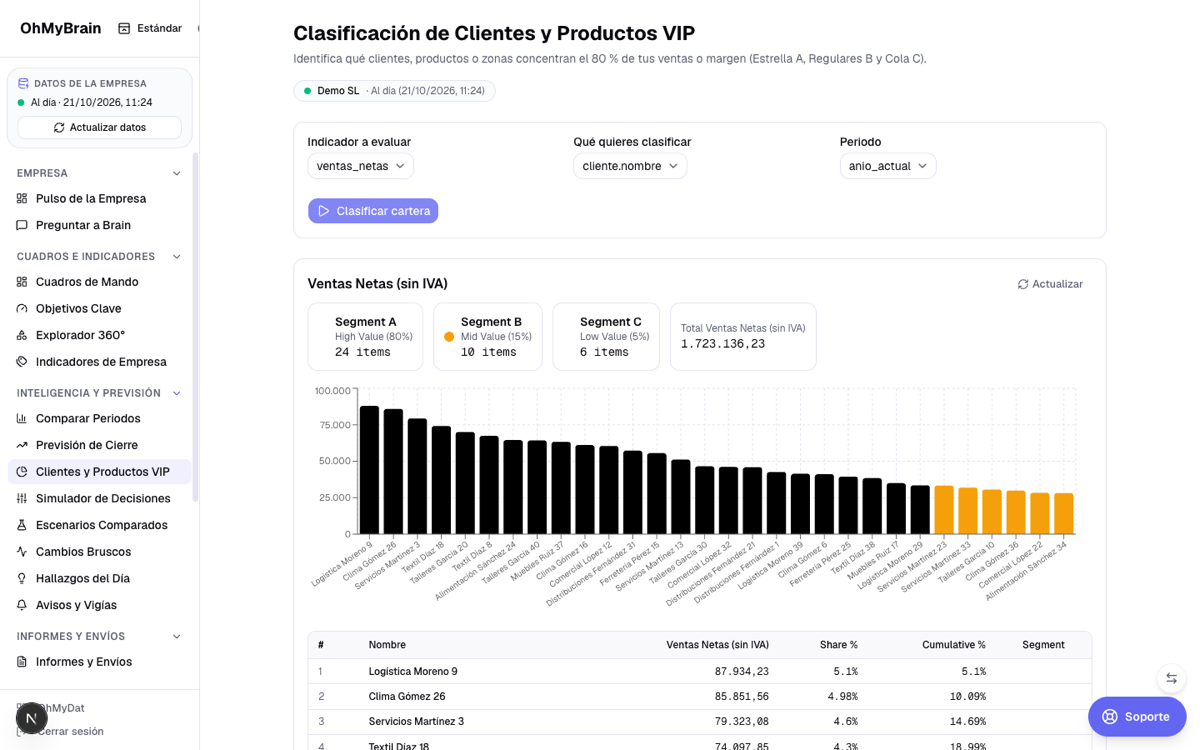Open the ventas_netas indicator dropdown
This screenshot has height=750, width=1200.
[x=360, y=166]
